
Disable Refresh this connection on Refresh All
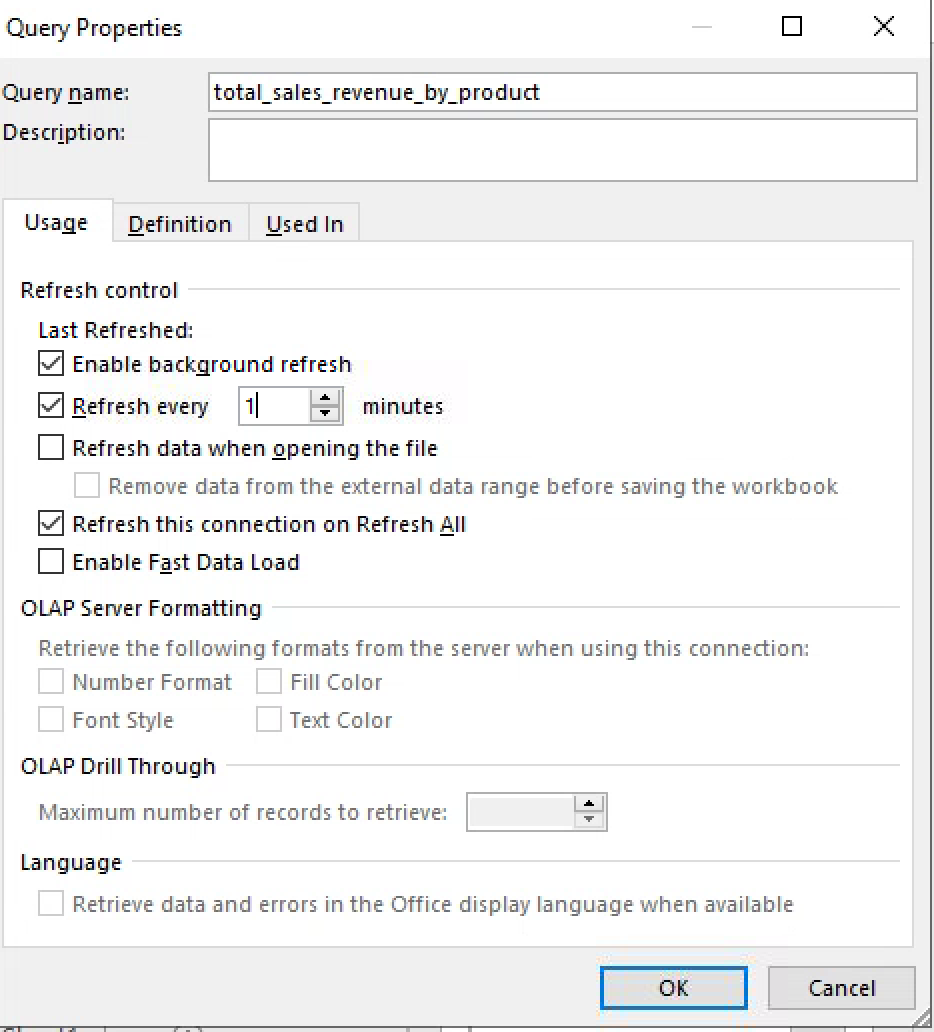[50, 523]
